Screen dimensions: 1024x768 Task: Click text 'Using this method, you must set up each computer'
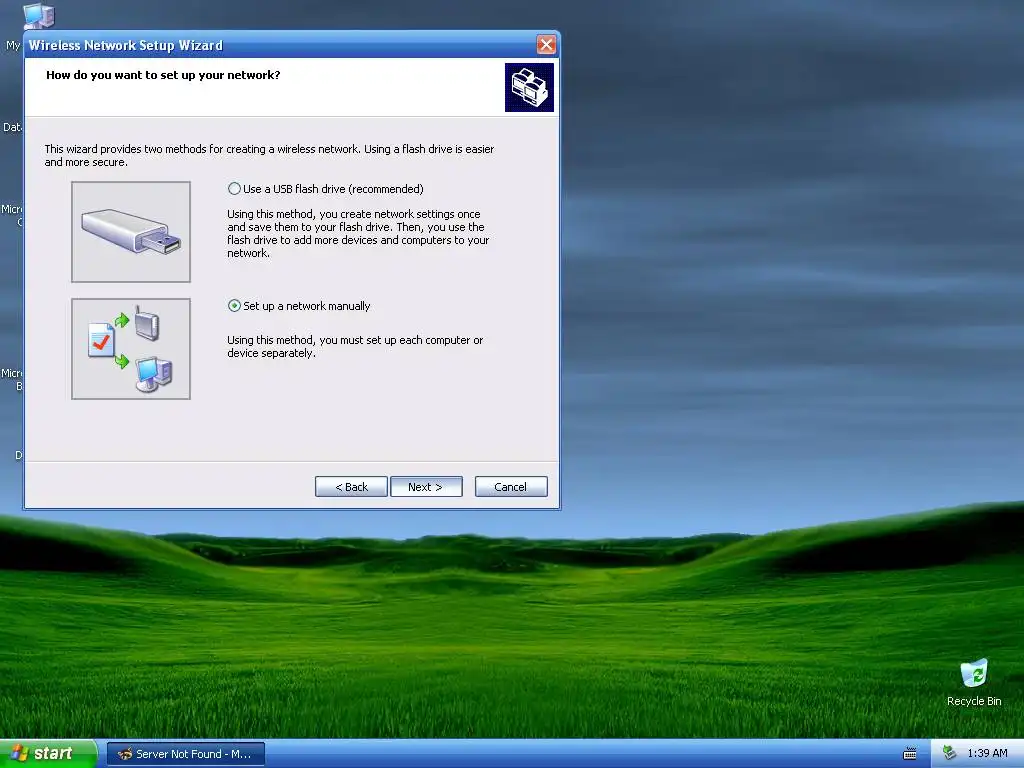point(349,340)
